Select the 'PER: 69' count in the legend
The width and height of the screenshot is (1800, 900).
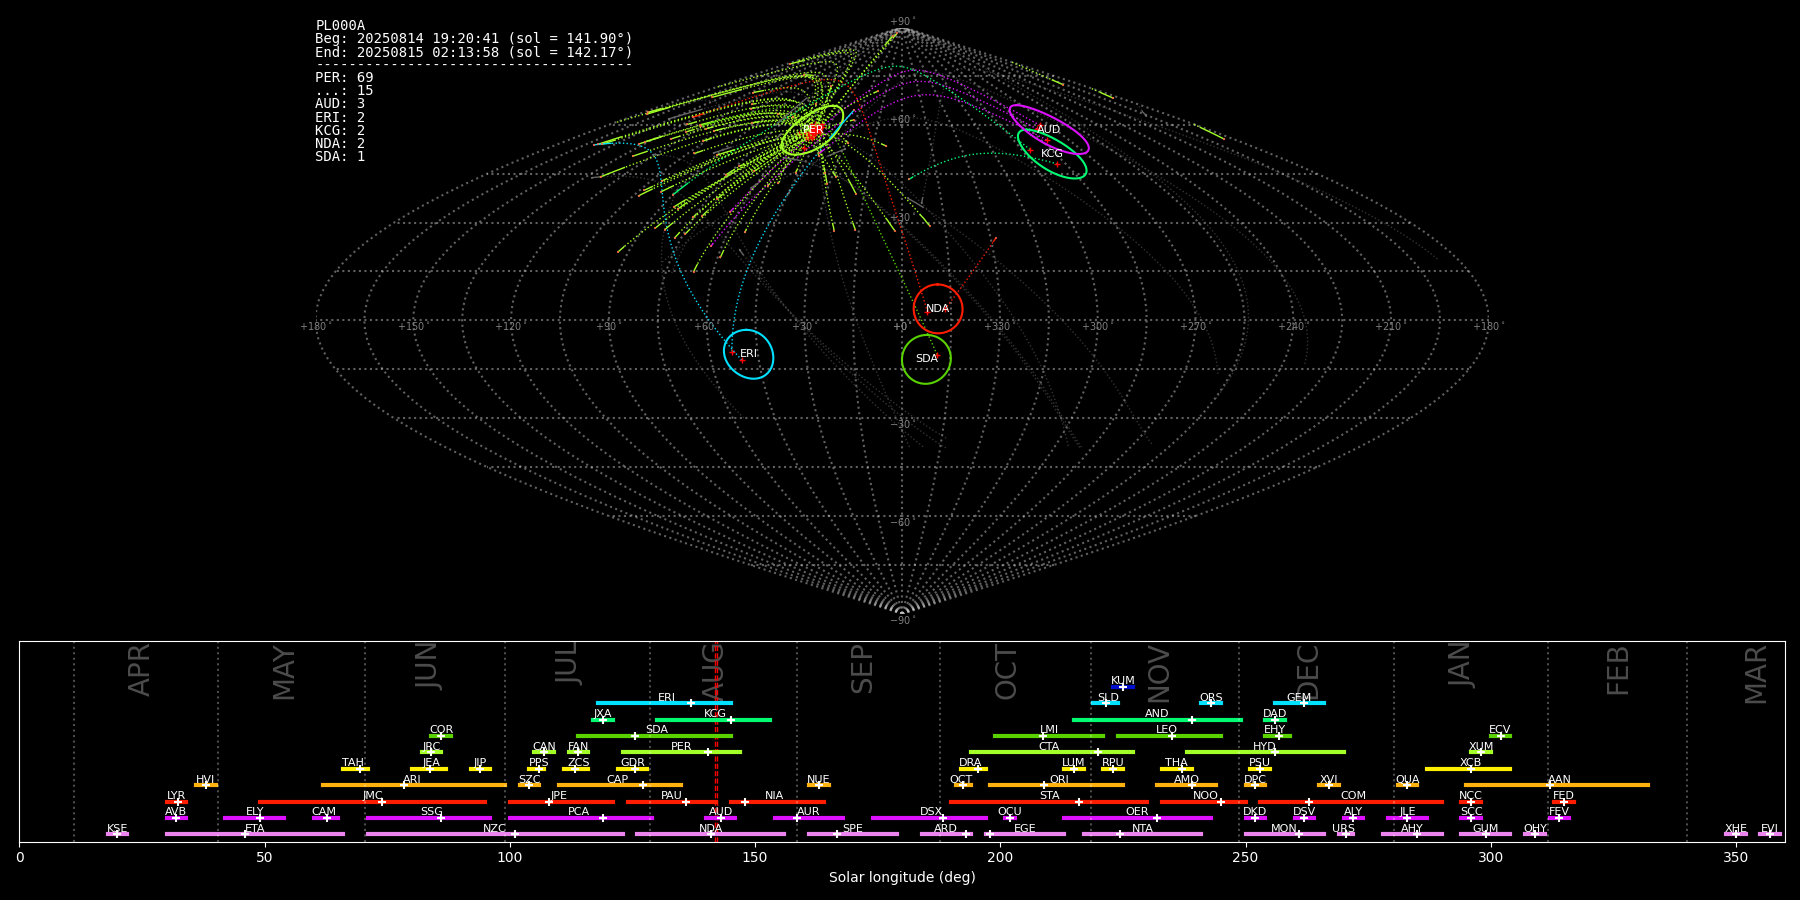344,77
